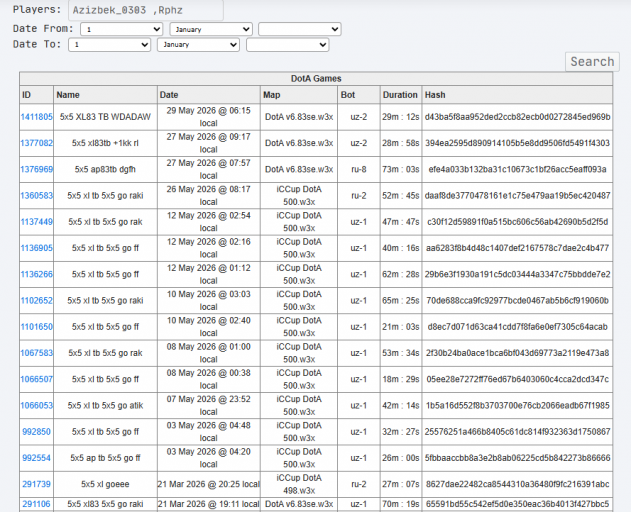Click date '29 May 2026 @ 06:15 local'
Screen dimensions: 631x512
click(x=208, y=117)
